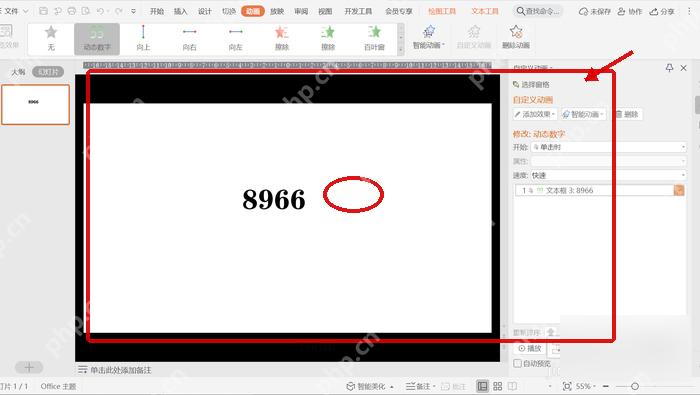Click the undo arrow icon

click(100, 11)
